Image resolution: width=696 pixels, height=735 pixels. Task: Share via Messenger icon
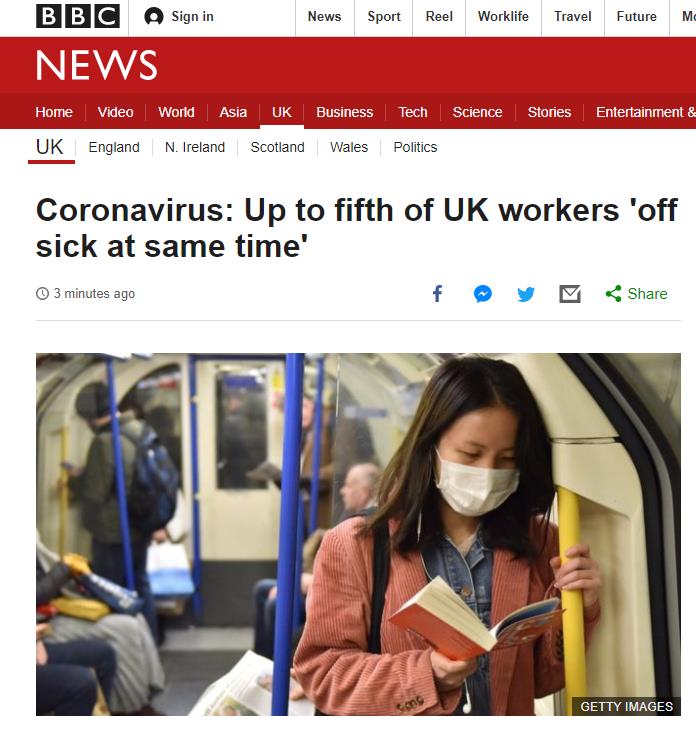482,294
